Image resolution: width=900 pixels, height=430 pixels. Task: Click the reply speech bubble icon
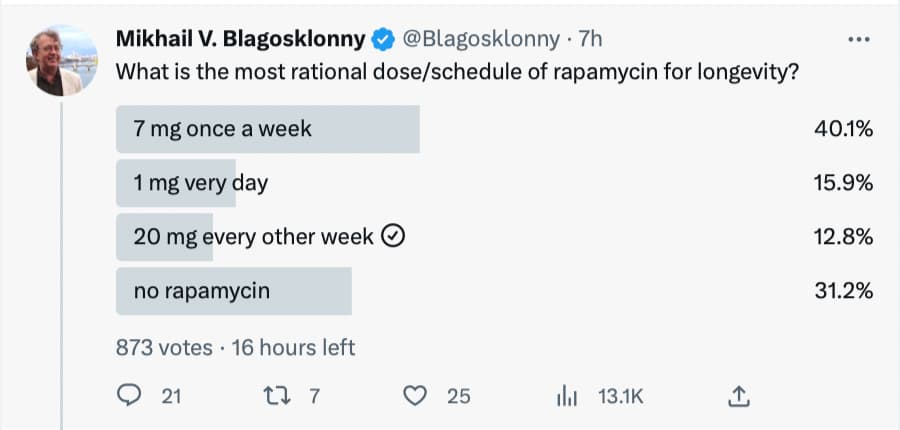point(129,396)
